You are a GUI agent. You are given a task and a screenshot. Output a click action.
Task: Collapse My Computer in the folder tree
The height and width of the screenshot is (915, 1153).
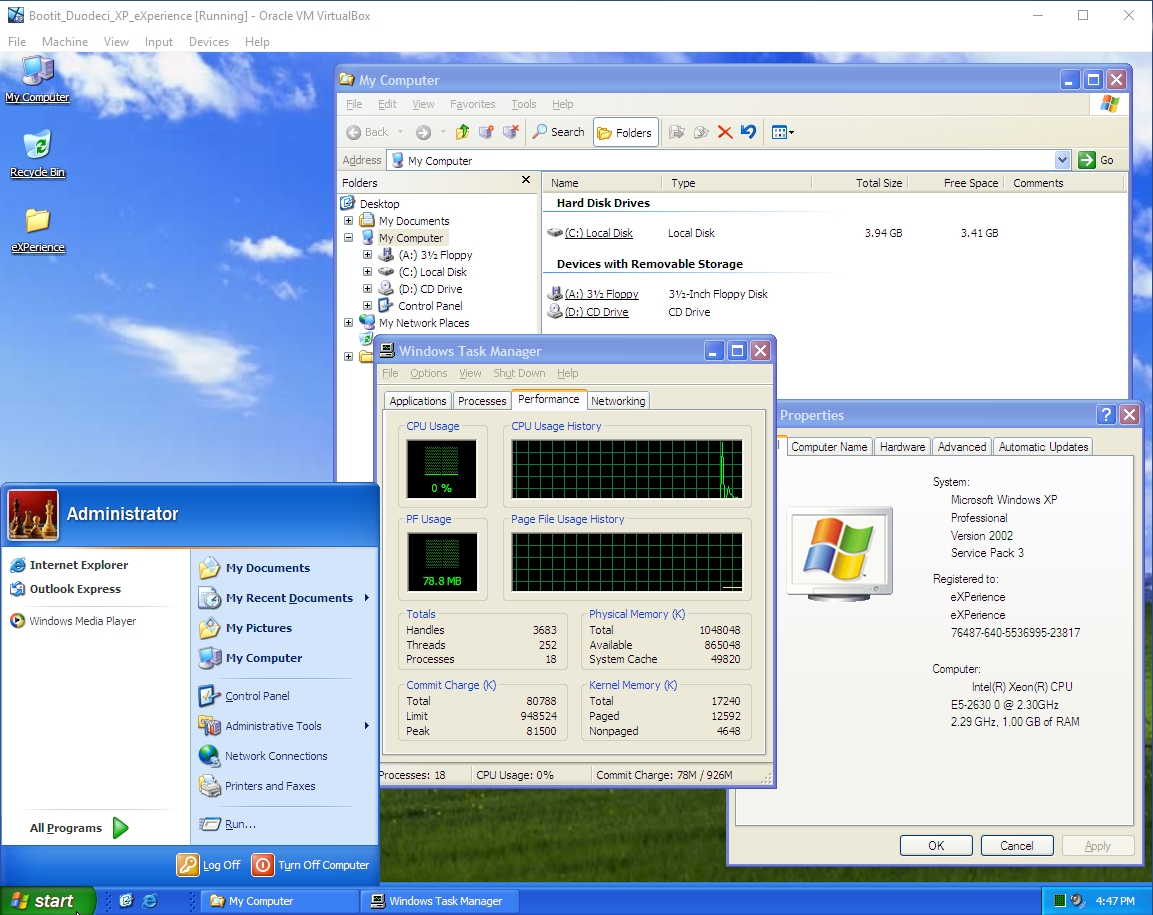(x=349, y=238)
